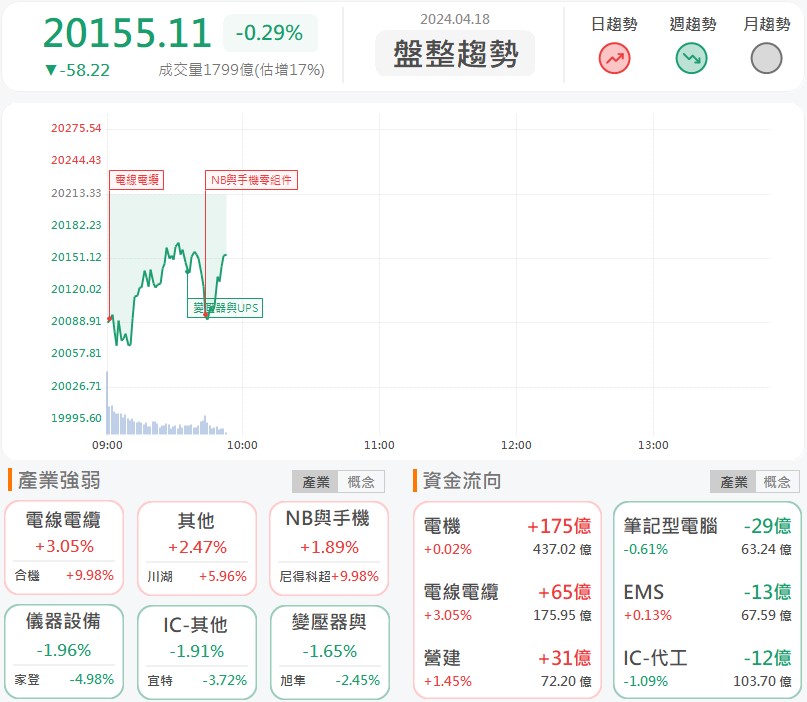Viewport: 807px width, 702px height.
Task: Click the 週趨勢 label
Action: tap(692, 24)
